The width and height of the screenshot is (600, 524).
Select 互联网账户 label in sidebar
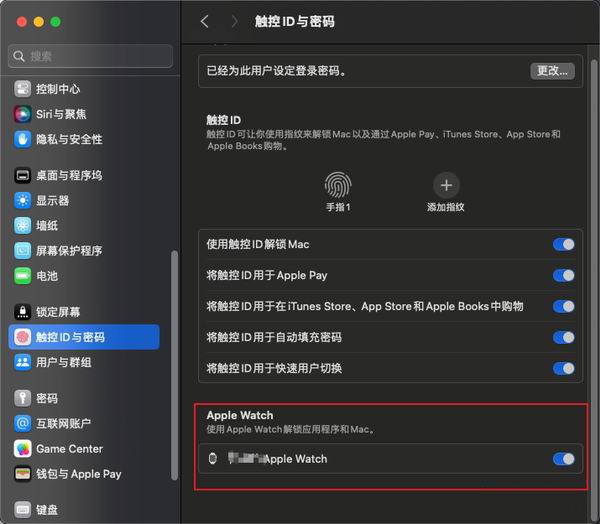point(64,423)
